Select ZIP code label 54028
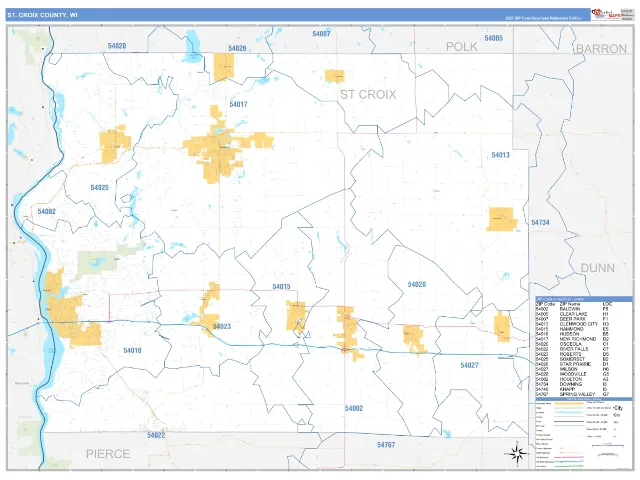This screenshot has height=480, width=640. tap(417, 284)
